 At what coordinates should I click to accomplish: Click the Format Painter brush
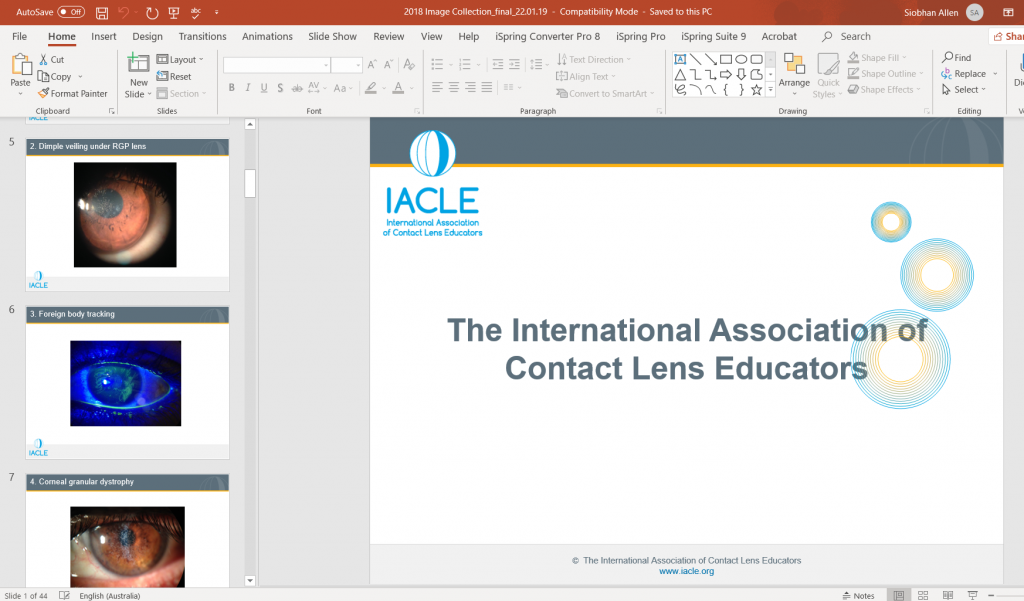[43, 93]
